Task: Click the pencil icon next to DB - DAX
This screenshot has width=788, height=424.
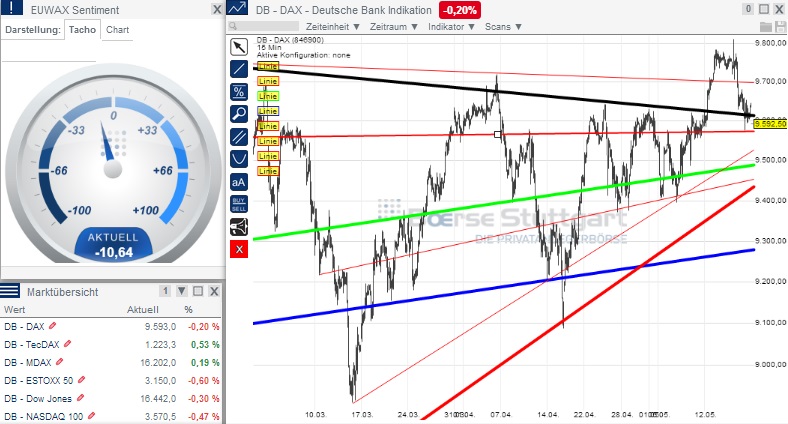Action: 52,326
